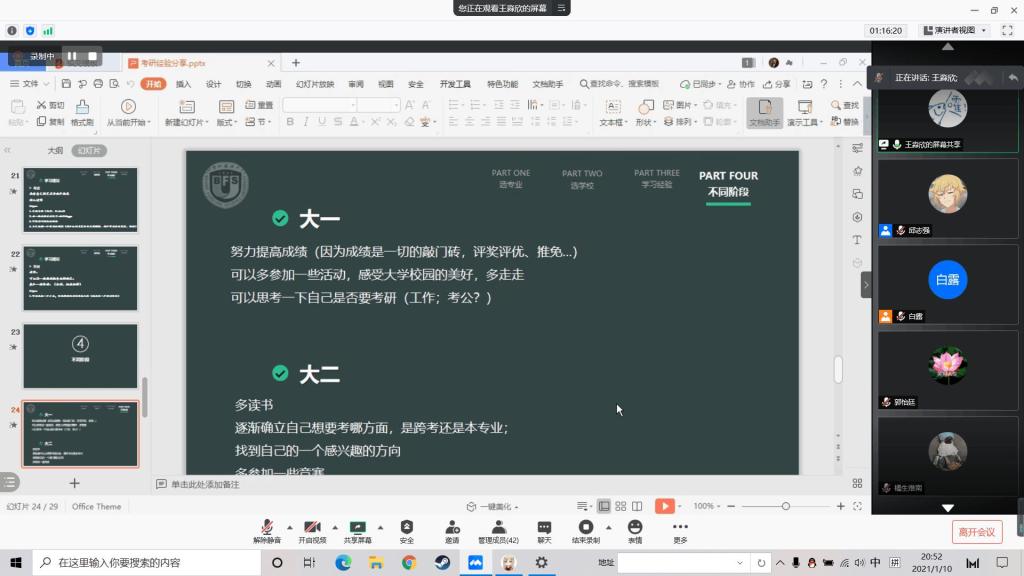Click the 从当前开始 slideshow button
Viewport: 1024px width, 576px height.
coord(128,112)
